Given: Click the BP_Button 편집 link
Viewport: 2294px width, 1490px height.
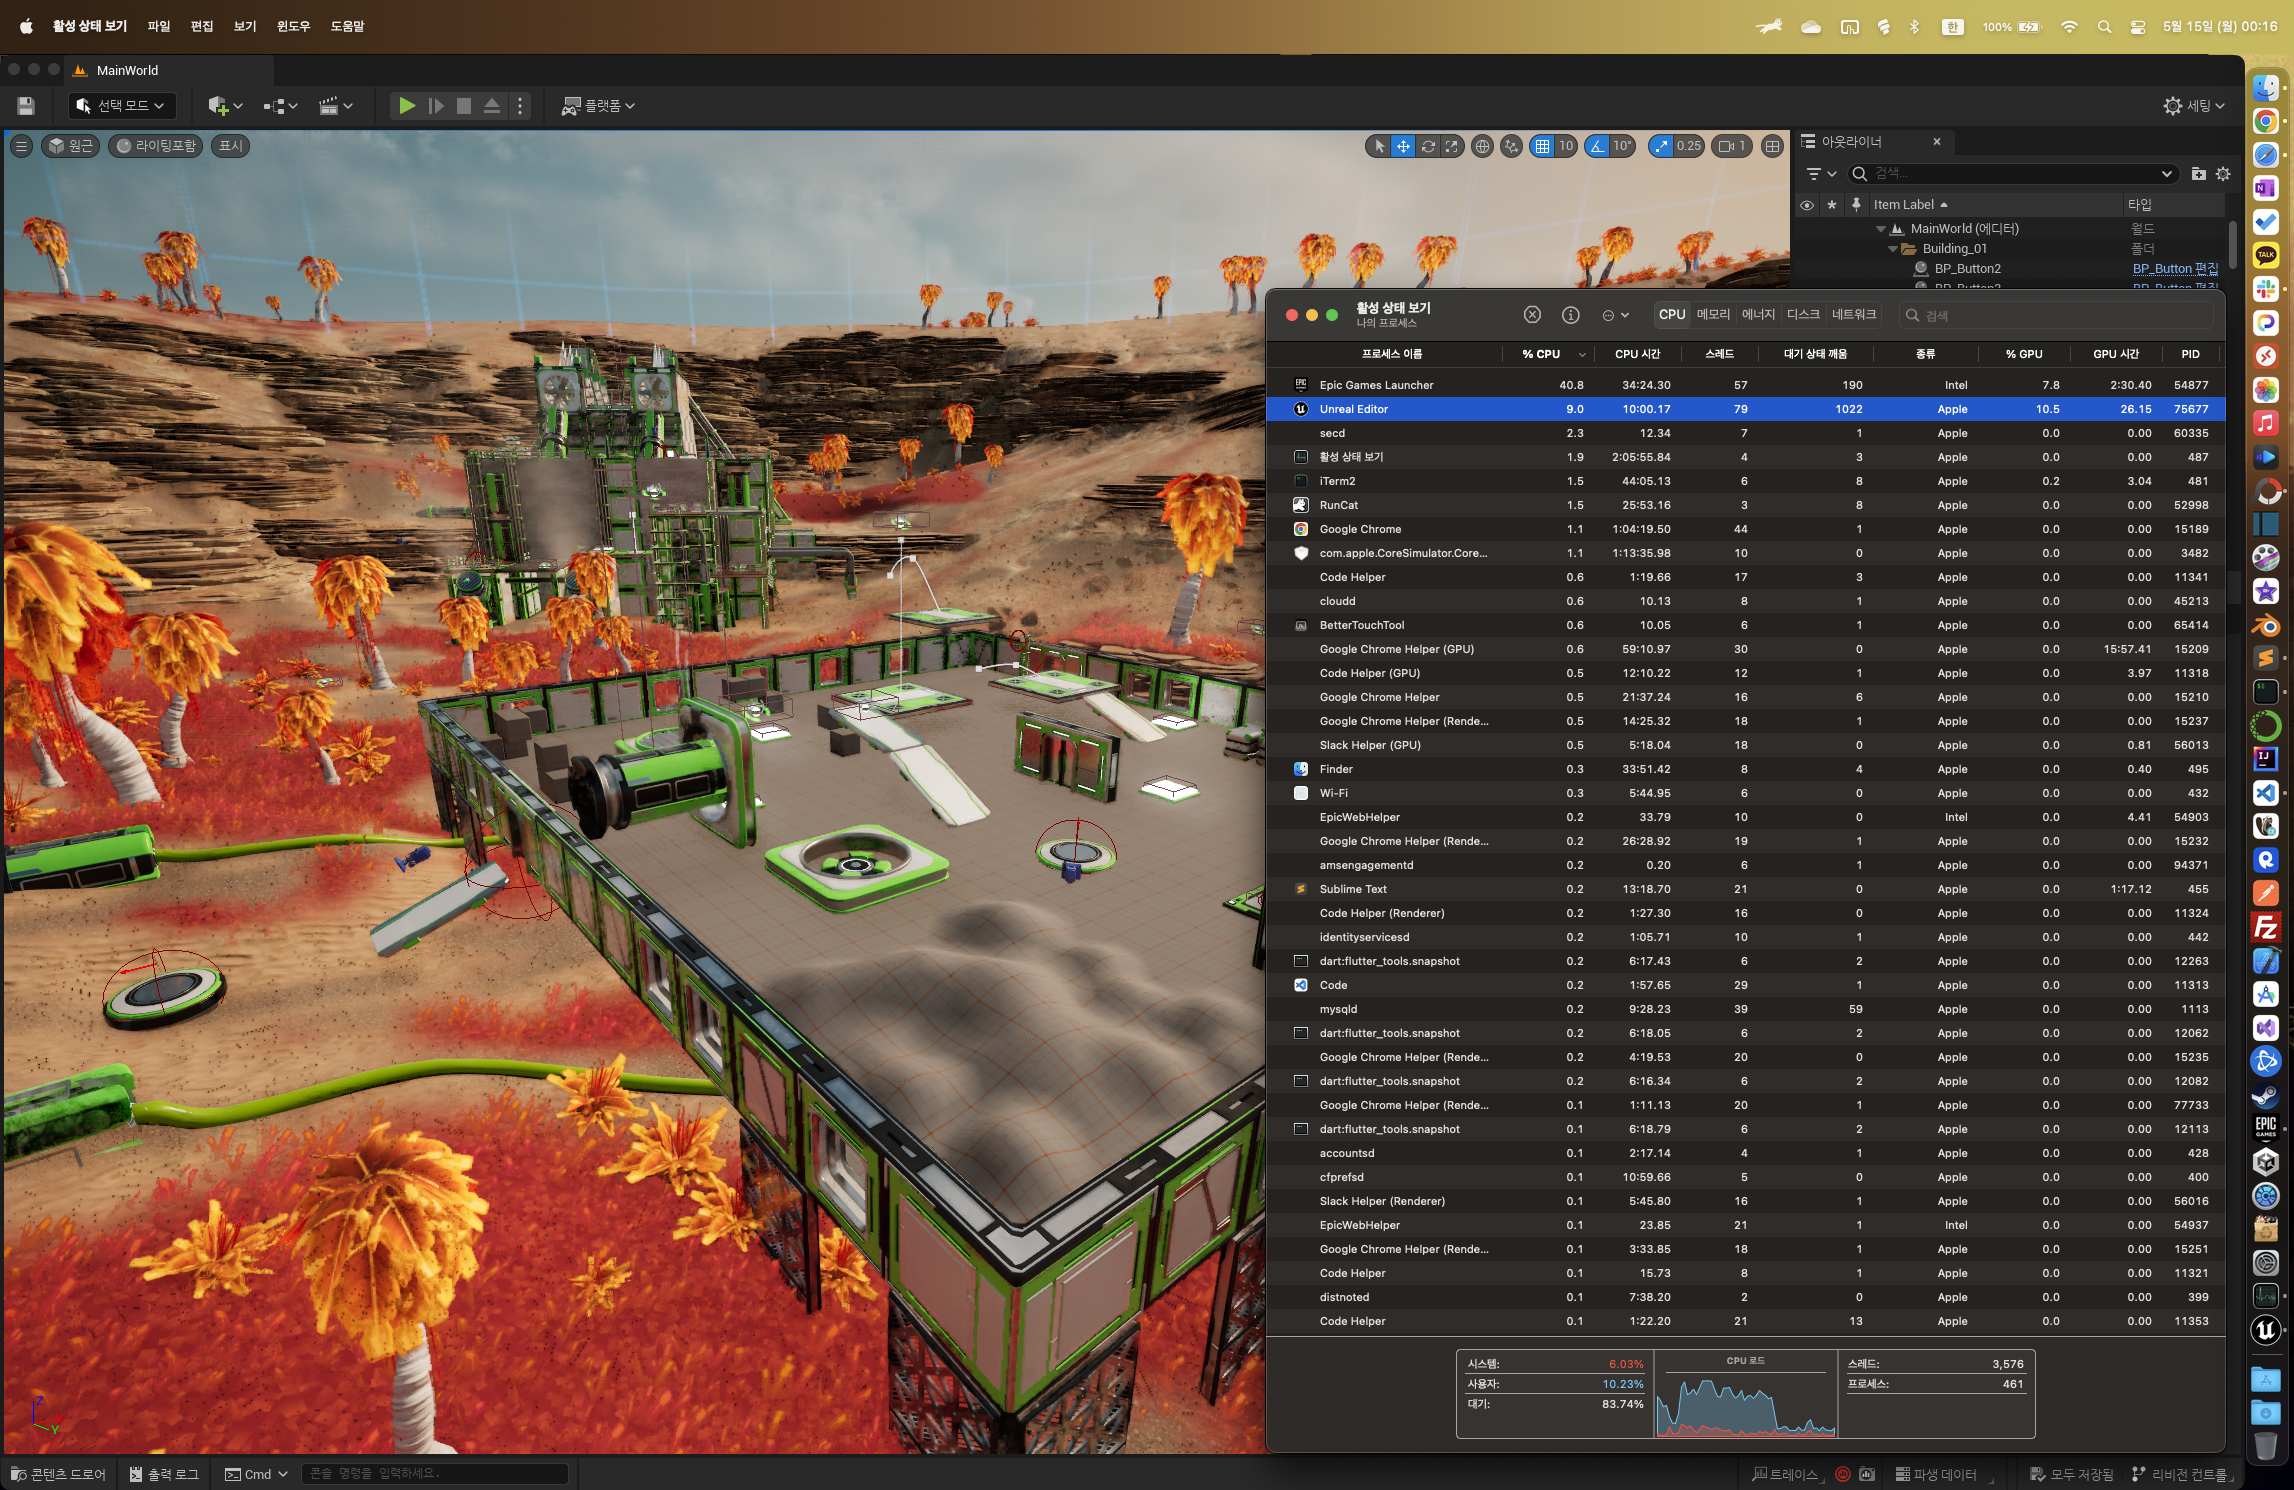Looking at the screenshot, I should 2175,269.
